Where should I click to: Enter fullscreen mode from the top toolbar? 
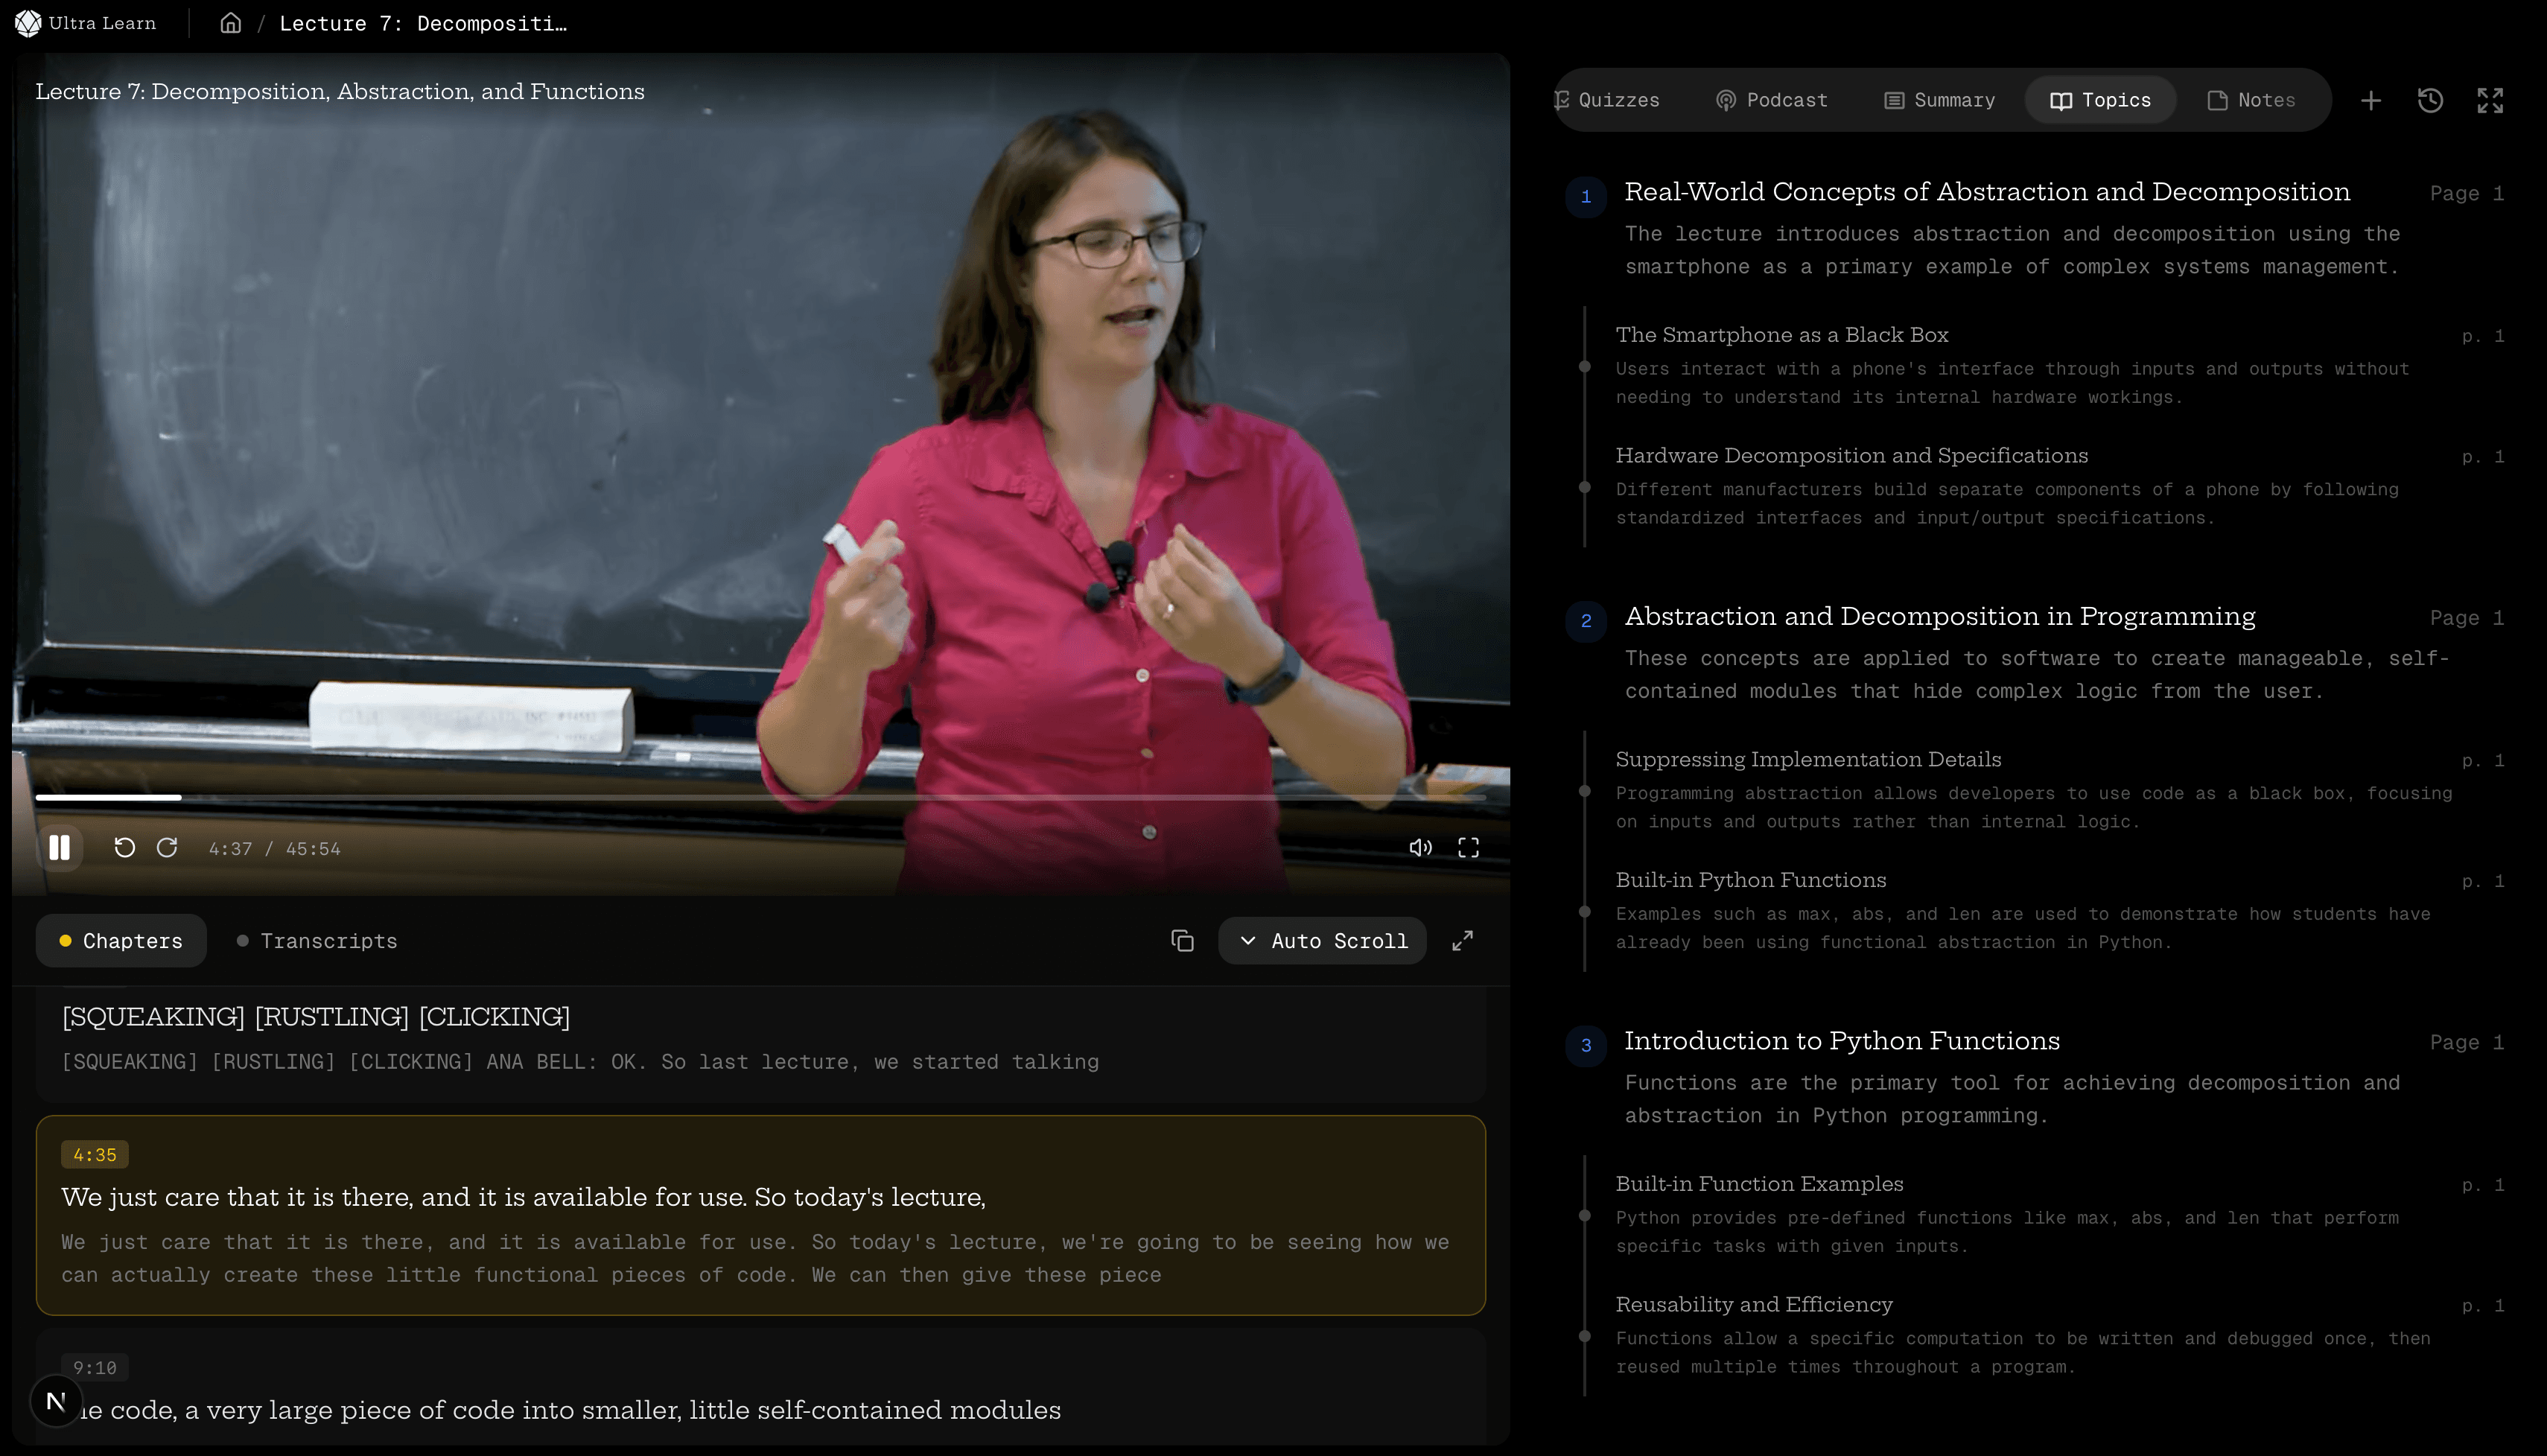point(2490,100)
